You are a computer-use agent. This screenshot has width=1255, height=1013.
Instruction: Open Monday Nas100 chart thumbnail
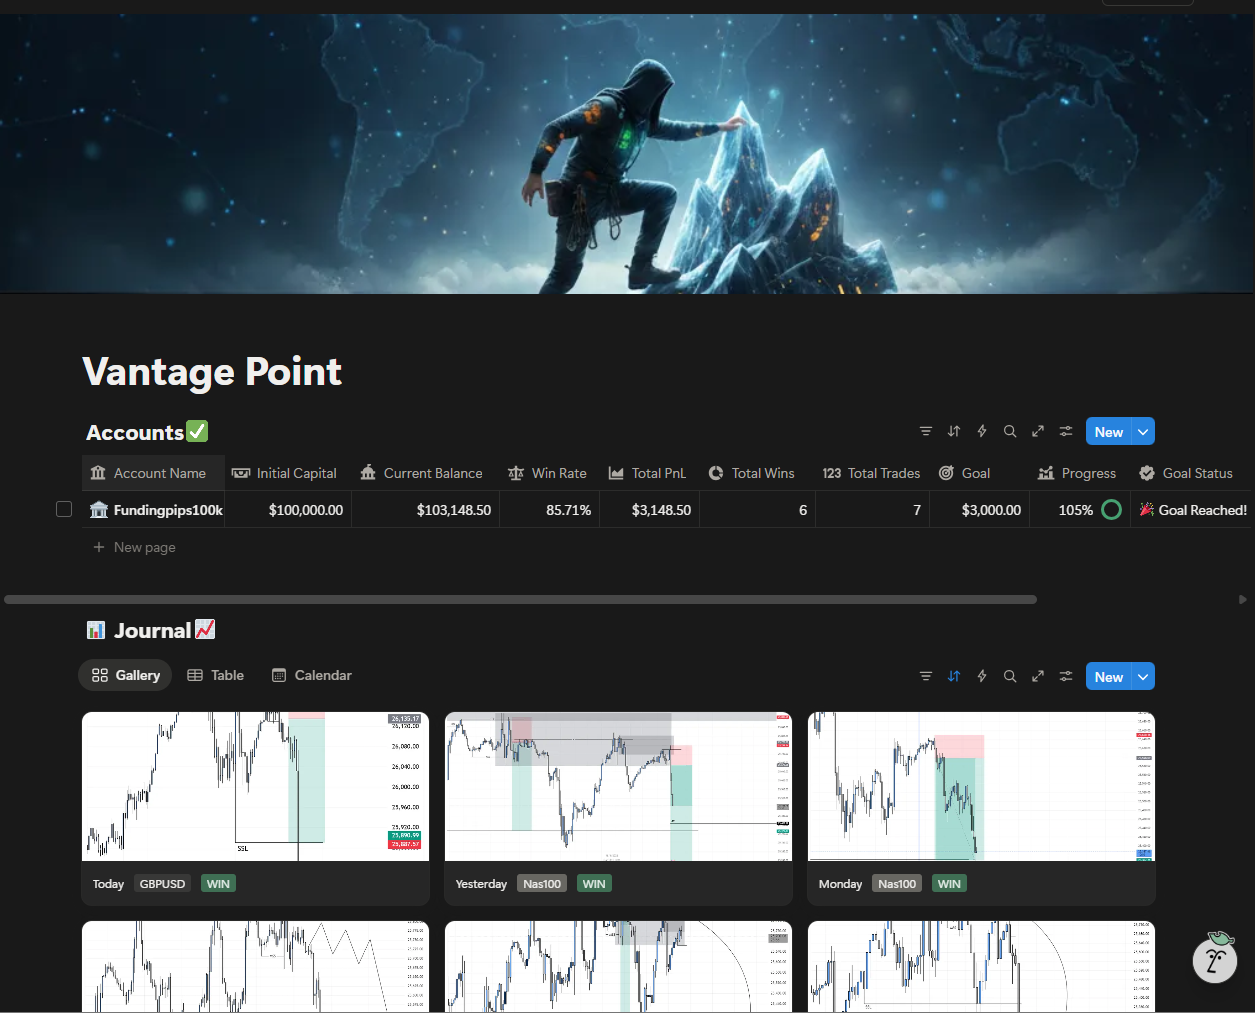coord(981,786)
